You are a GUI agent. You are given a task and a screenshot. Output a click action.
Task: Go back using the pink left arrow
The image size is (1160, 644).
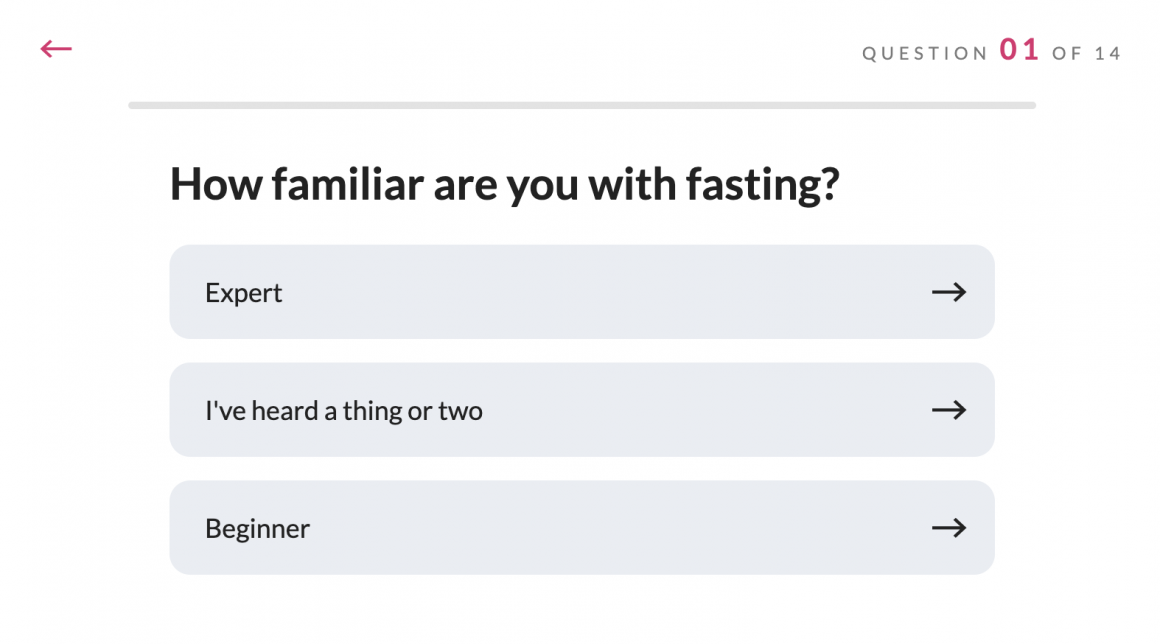[56, 48]
